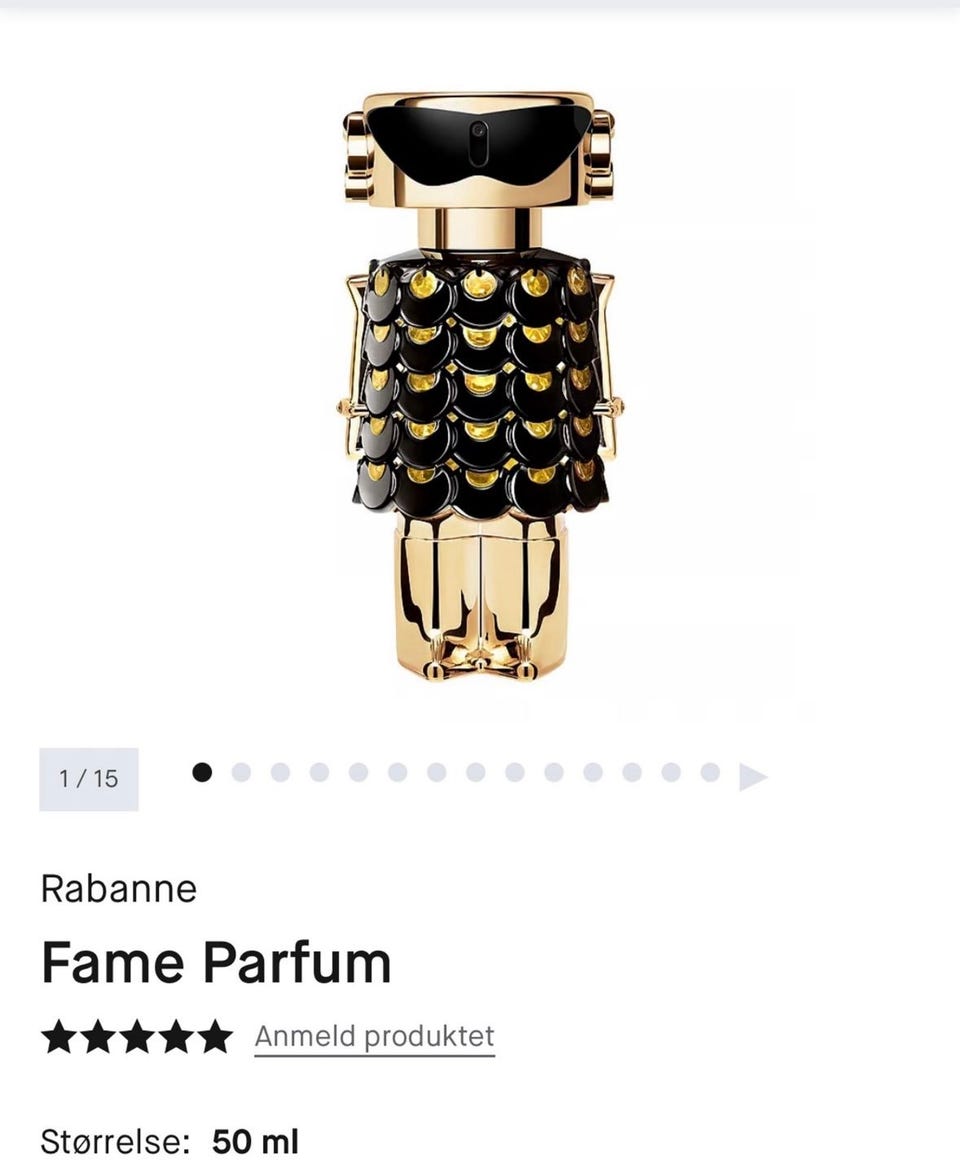Click the third rating star
960x1175 pixels.
[x=137, y=1037]
